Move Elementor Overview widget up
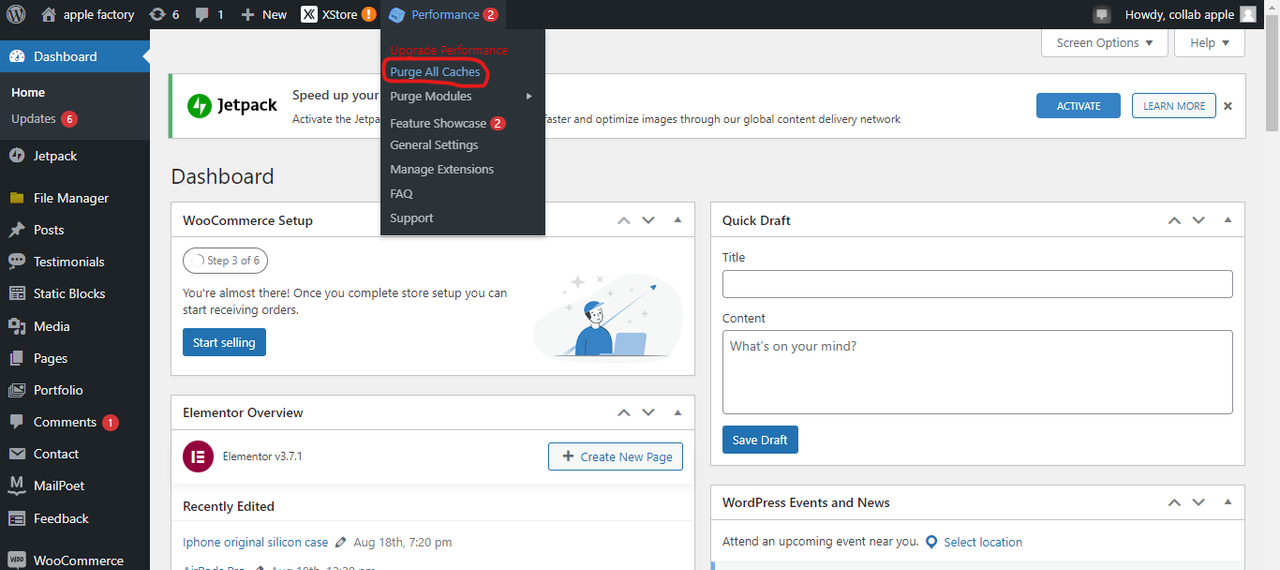The image size is (1280, 570). pos(624,412)
